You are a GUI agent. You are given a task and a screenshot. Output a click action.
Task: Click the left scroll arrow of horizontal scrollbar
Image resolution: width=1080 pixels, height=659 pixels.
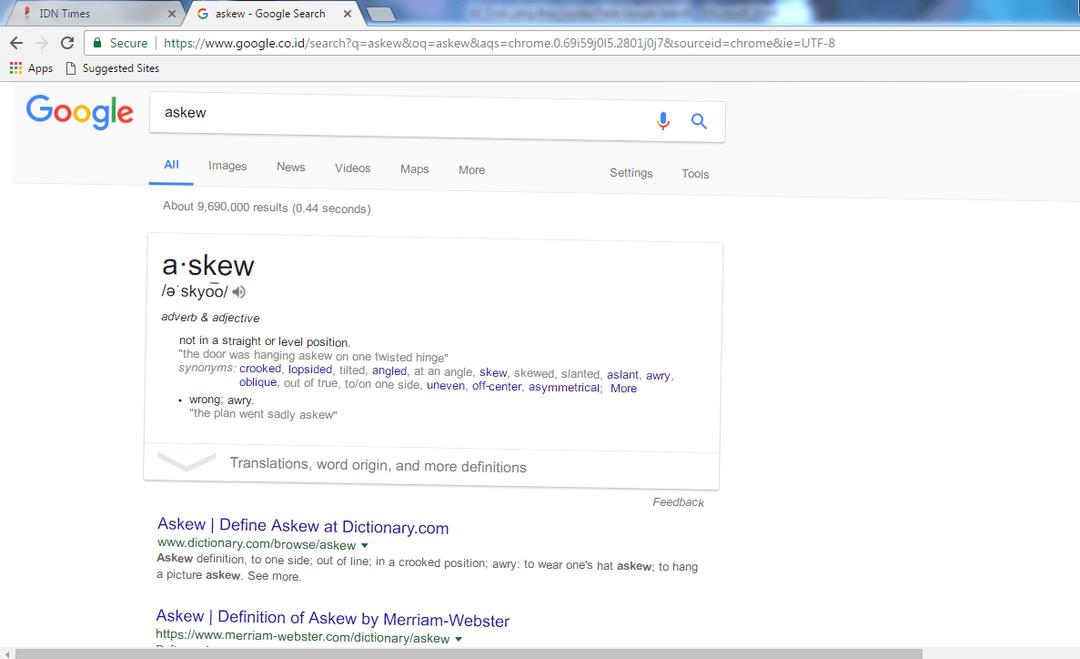pyautogui.click(x=6, y=653)
